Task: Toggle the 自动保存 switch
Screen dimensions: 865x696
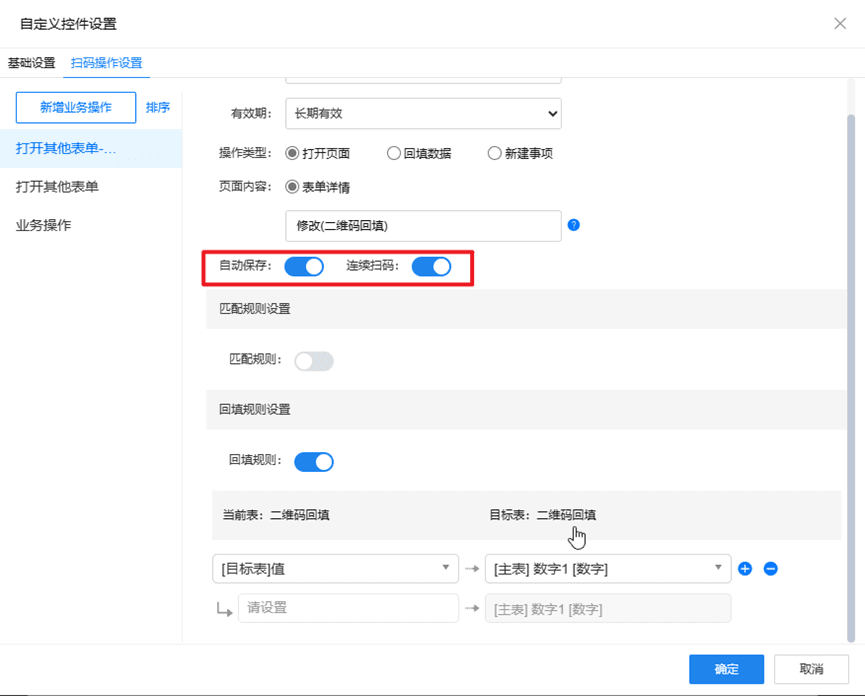Action: (x=304, y=267)
